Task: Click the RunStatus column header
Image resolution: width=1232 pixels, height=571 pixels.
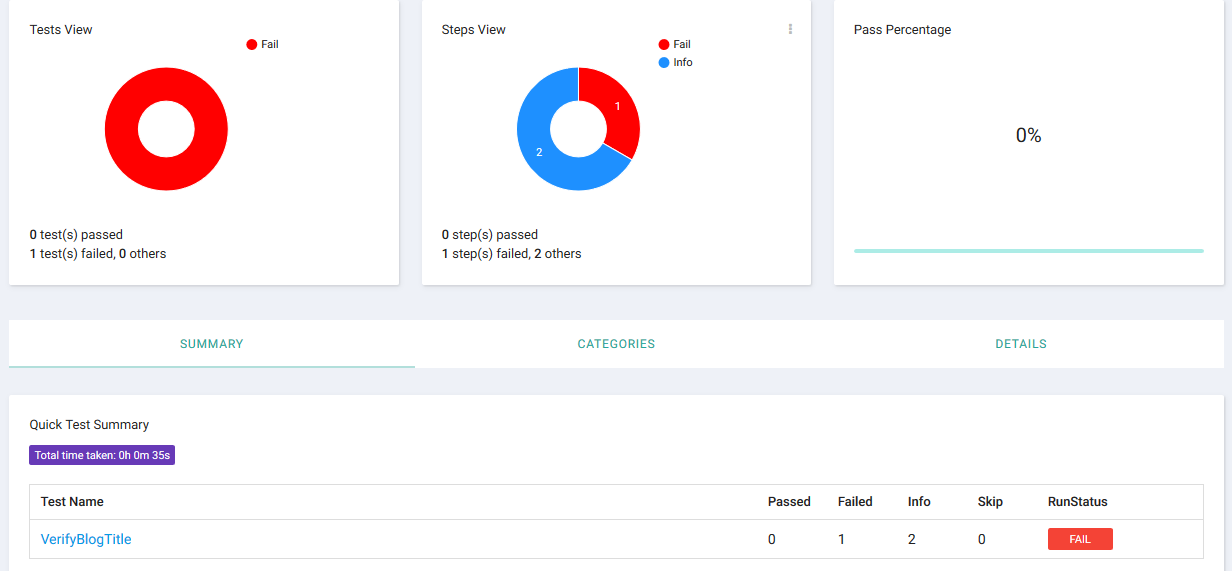Action: tap(1077, 502)
